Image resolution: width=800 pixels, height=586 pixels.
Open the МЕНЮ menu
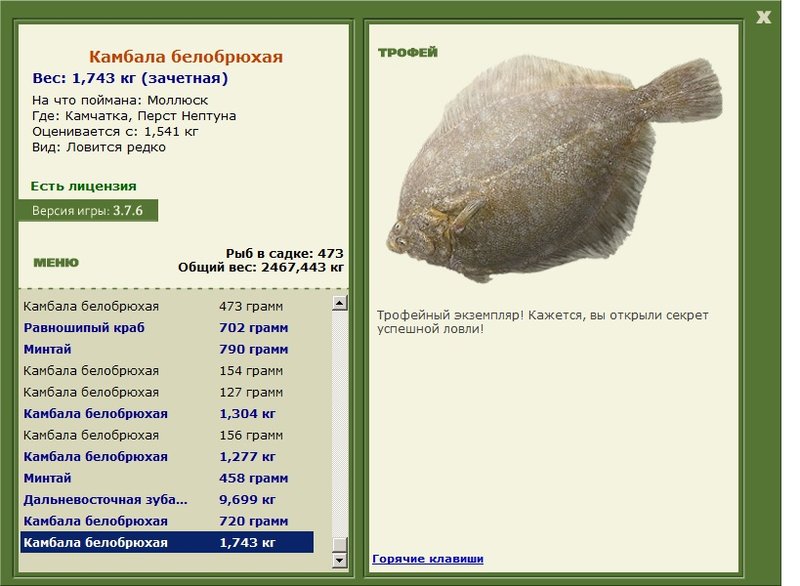pos(56,263)
